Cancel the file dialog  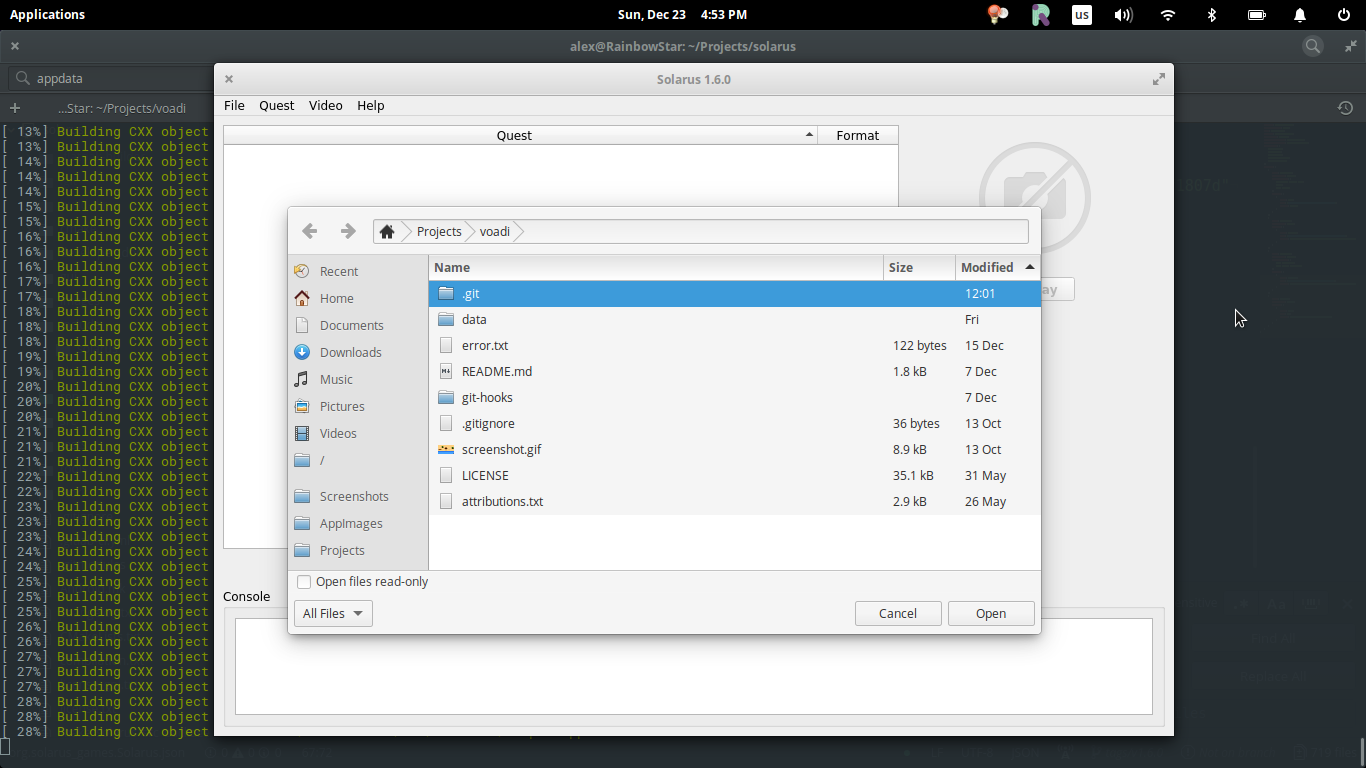coord(898,613)
